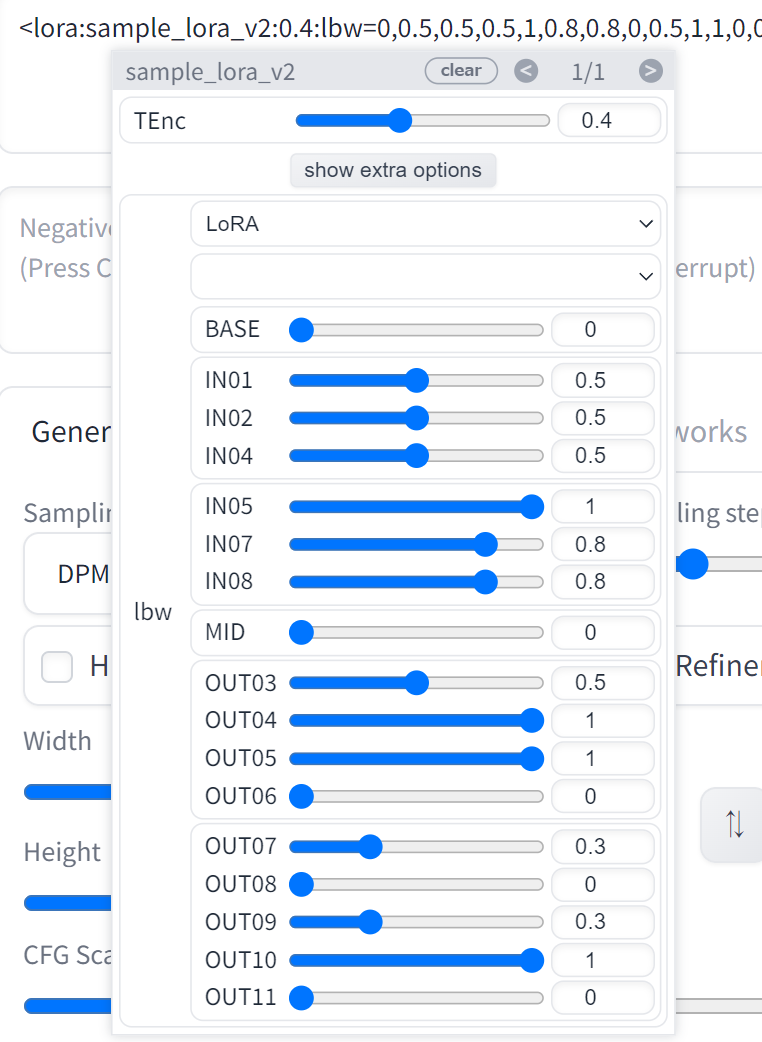Click the MID slider track
The height and width of the screenshot is (1042, 762).
point(420,633)
